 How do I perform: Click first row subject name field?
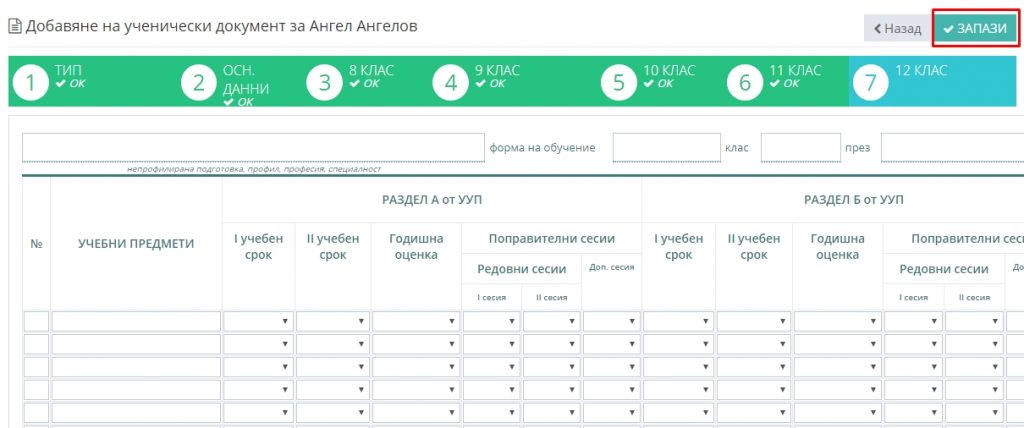[136, 321]
